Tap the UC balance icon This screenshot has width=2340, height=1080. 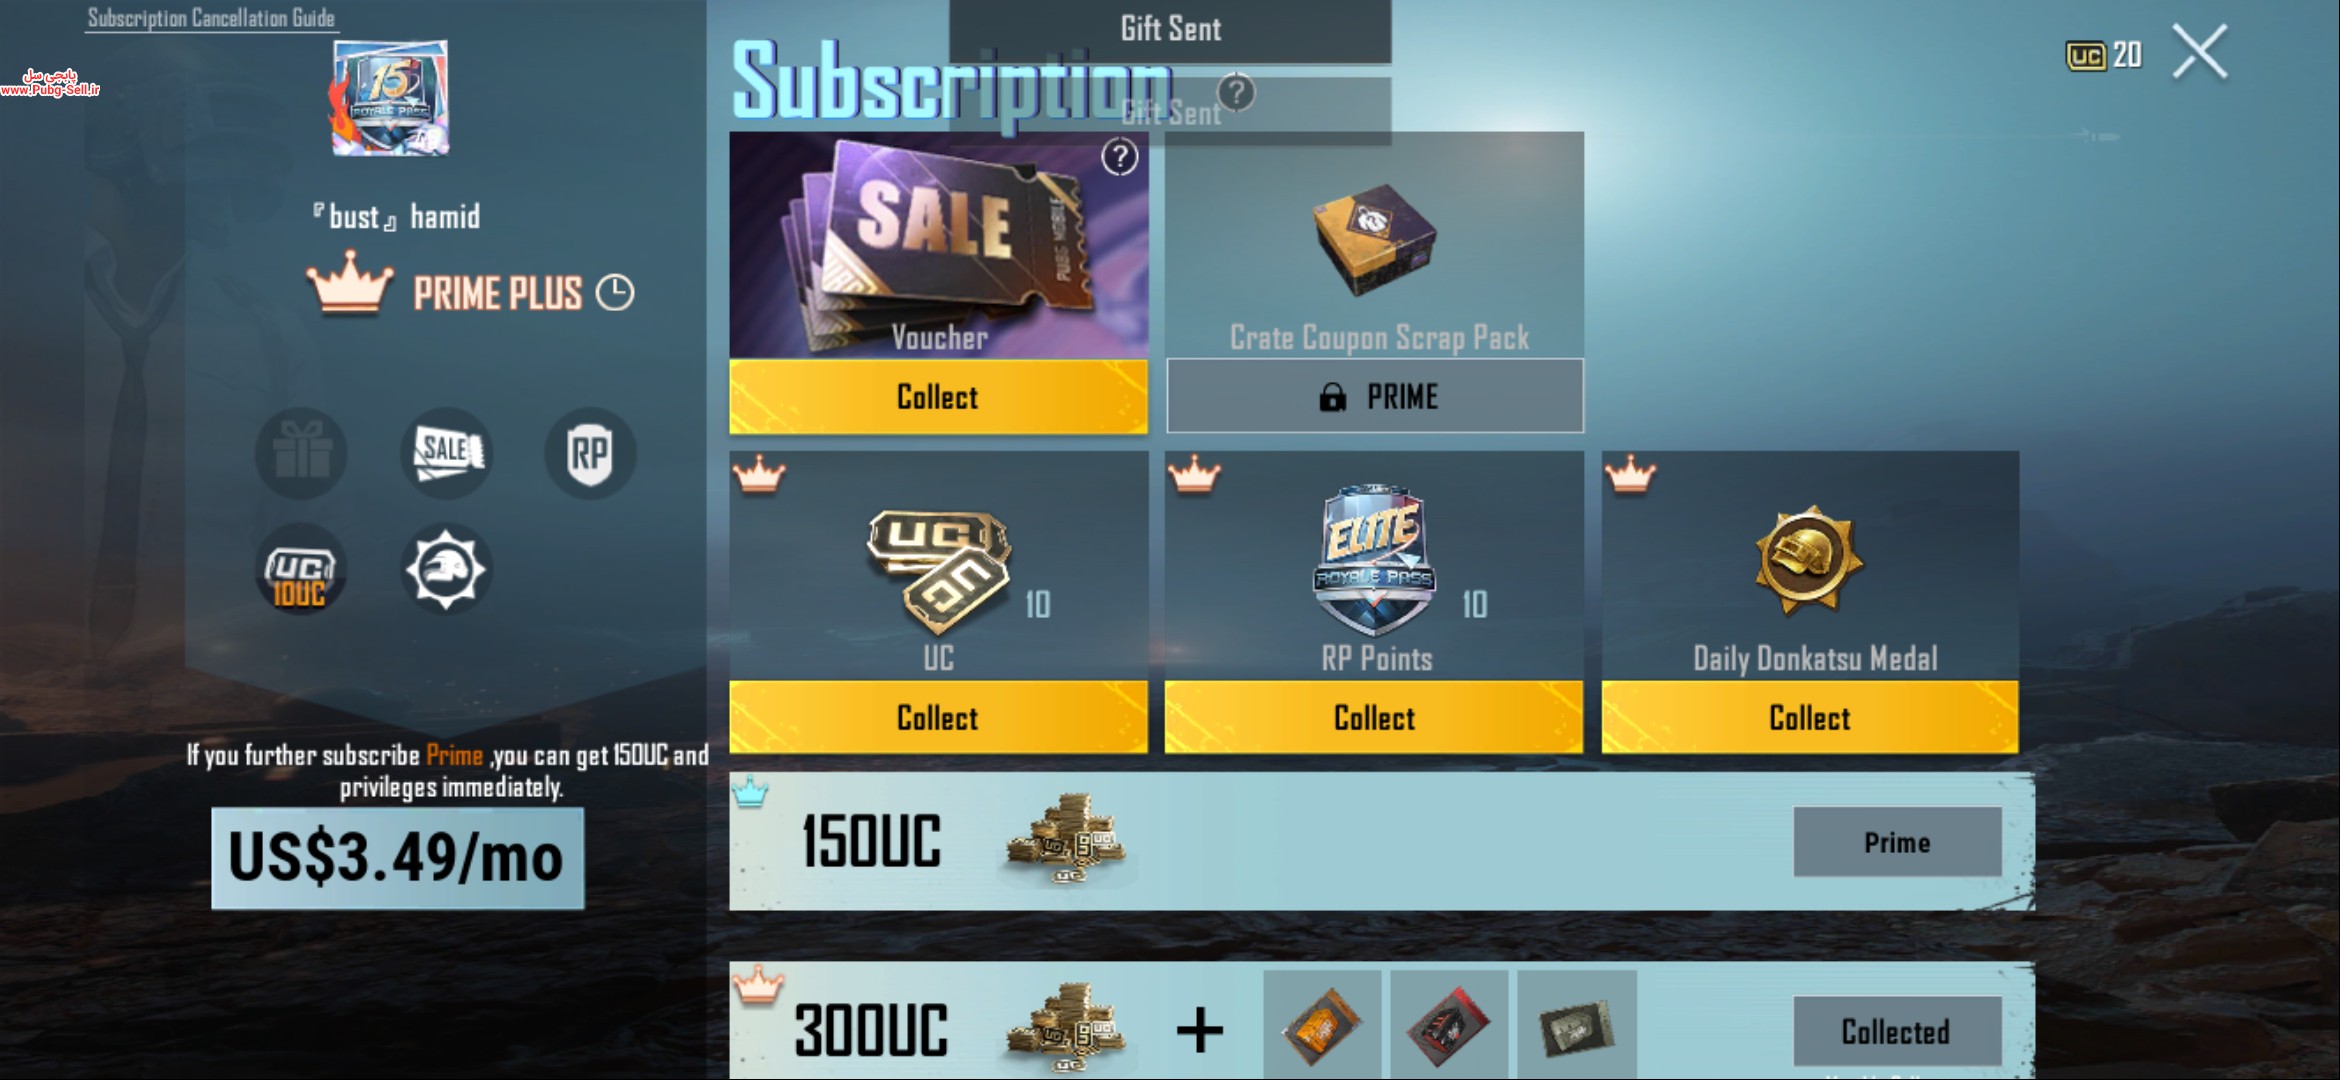(x=2086, y=55)
